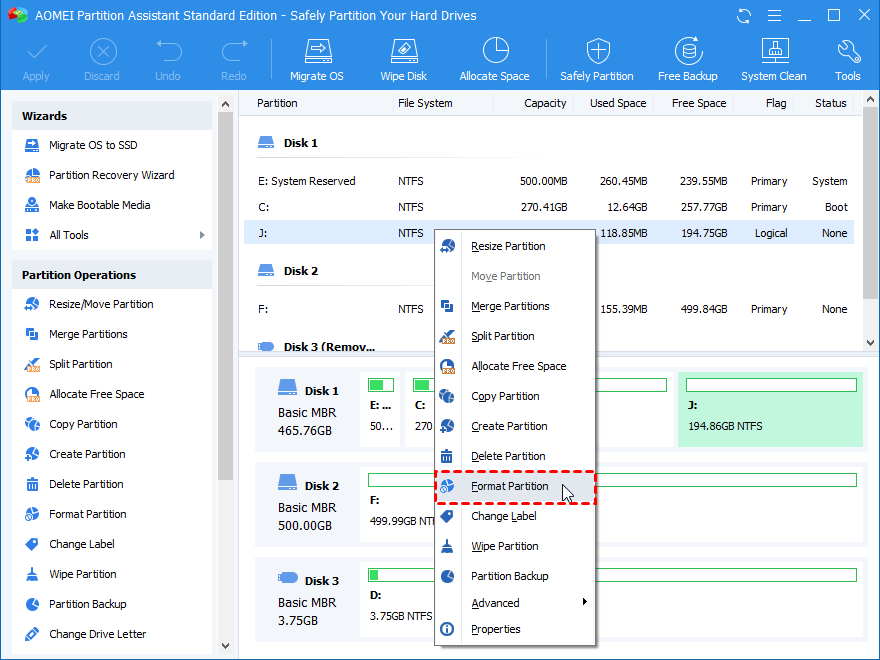The image size is (880, 660).
Task: Click the refresh icon in title bar
Action: click(743, 16)
